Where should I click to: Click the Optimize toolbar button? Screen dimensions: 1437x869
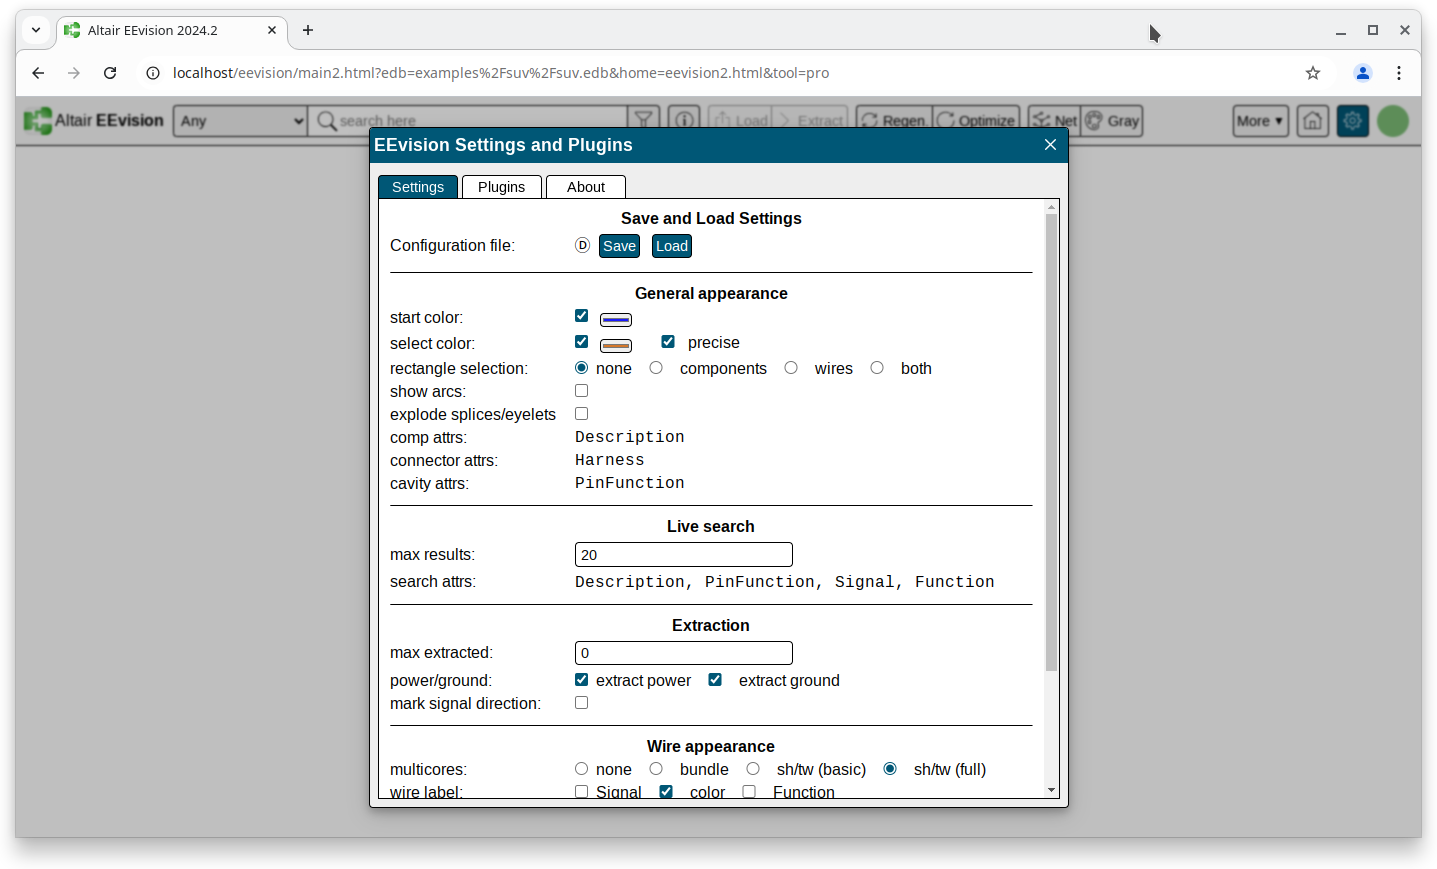[976, 121]
